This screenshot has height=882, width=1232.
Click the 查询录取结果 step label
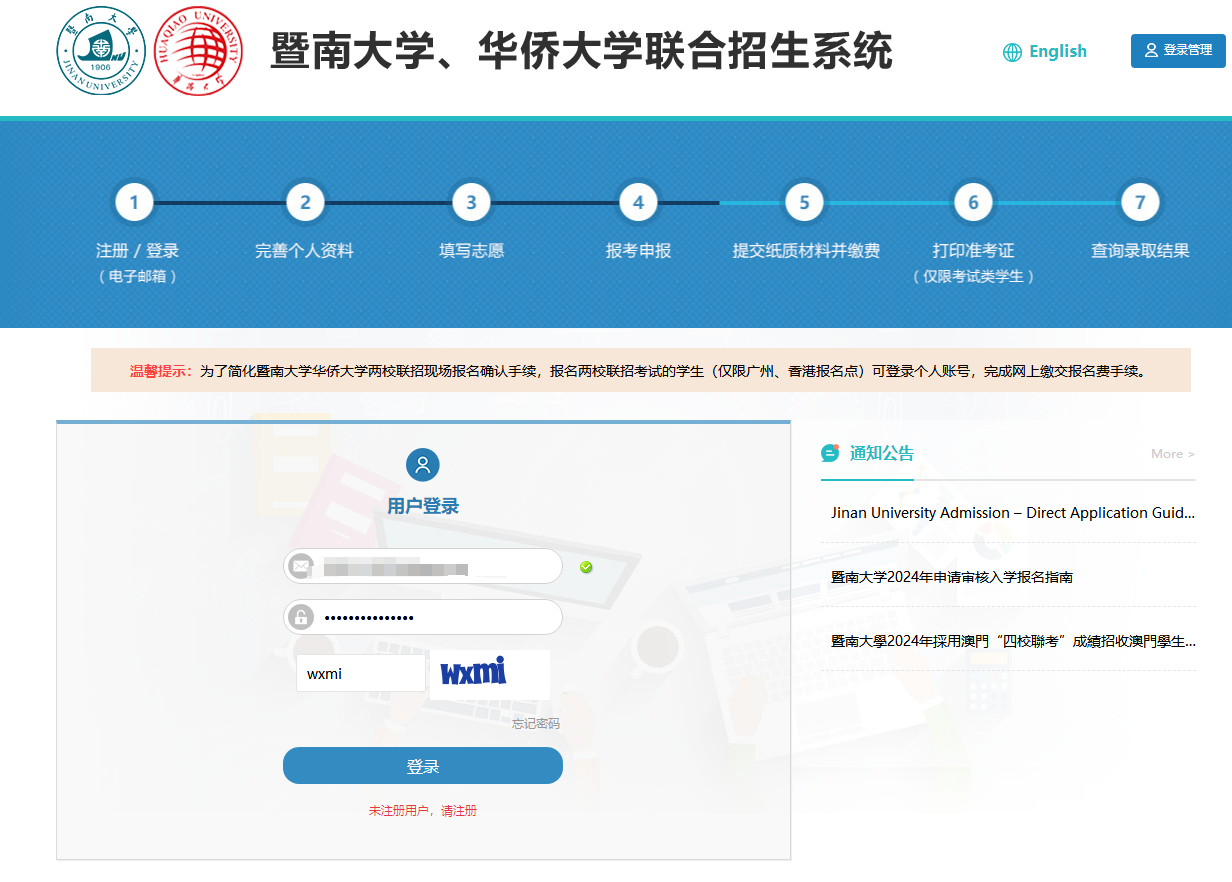point(1140,251)
